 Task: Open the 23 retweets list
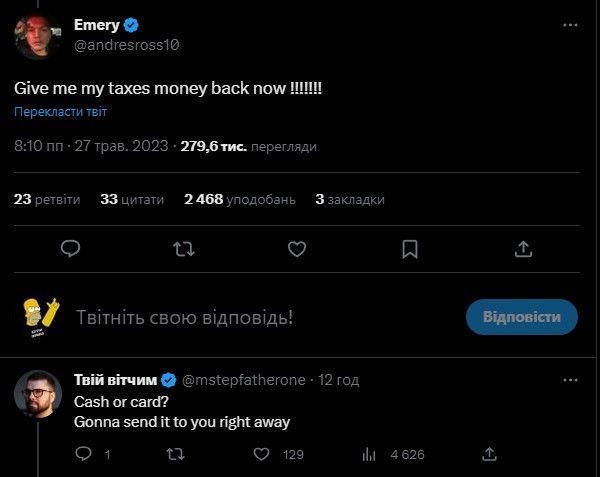click(47, 199)
